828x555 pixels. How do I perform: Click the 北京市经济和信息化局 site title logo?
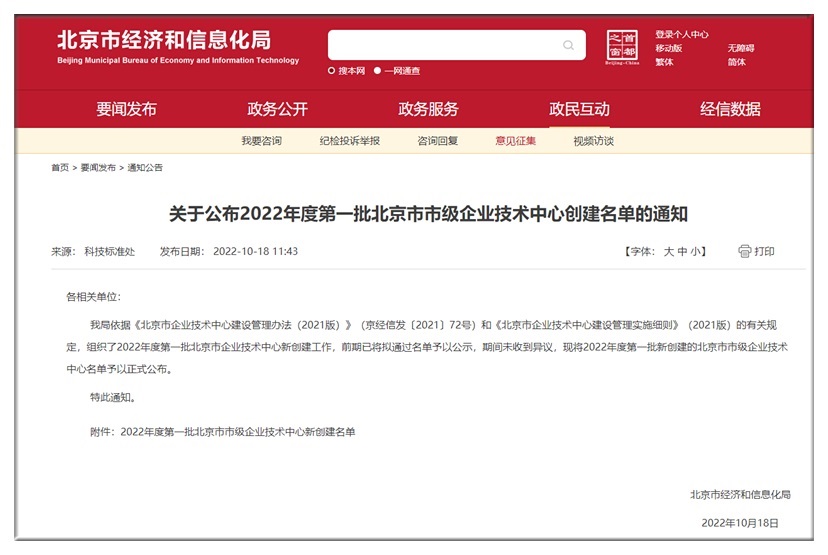tap(164, 40)
